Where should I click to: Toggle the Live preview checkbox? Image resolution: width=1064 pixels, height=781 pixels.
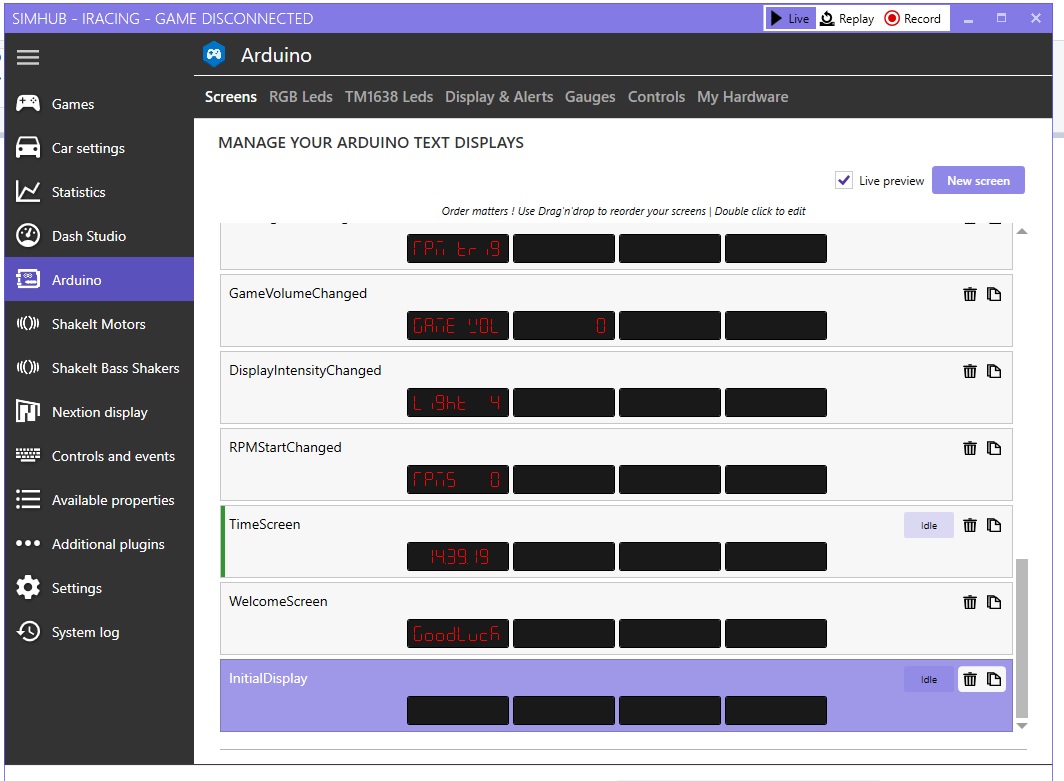click(843, 180)
